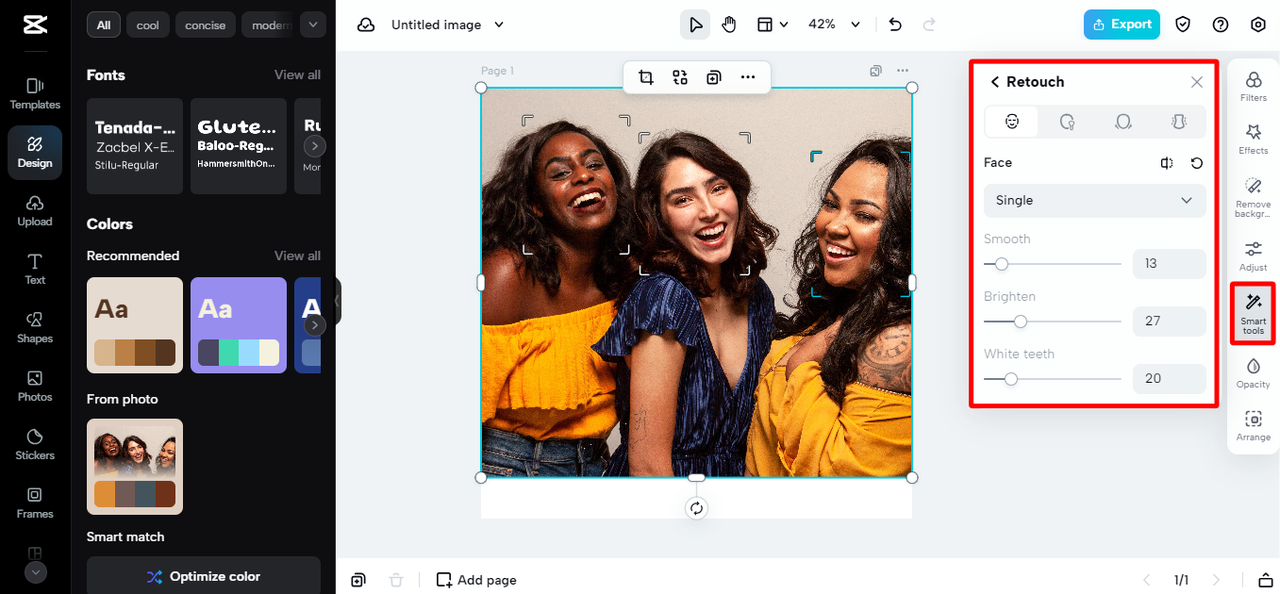Expand the style filter chips dropdown
The image size is (1280, 594).
pos(313,25)
